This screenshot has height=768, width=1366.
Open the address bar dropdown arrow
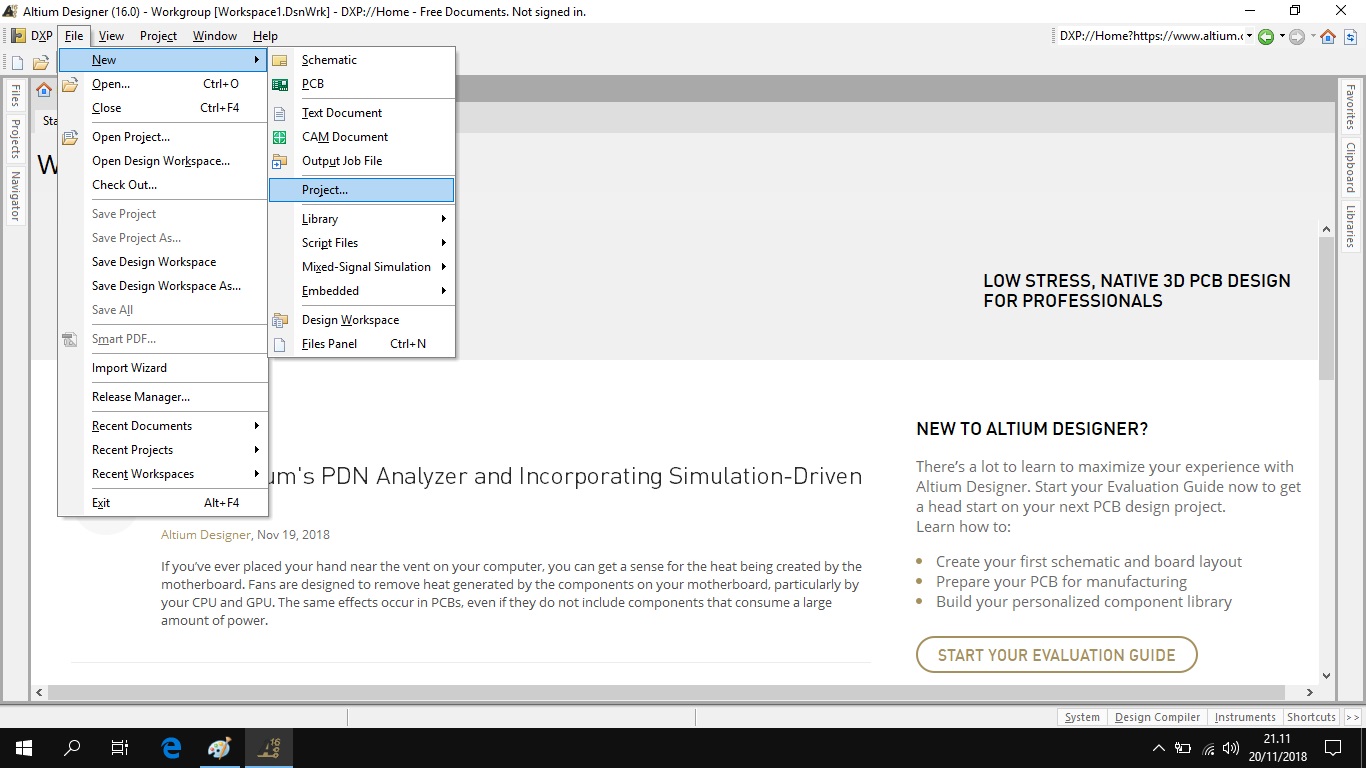pyautogui.click(x=1249, y=37)
